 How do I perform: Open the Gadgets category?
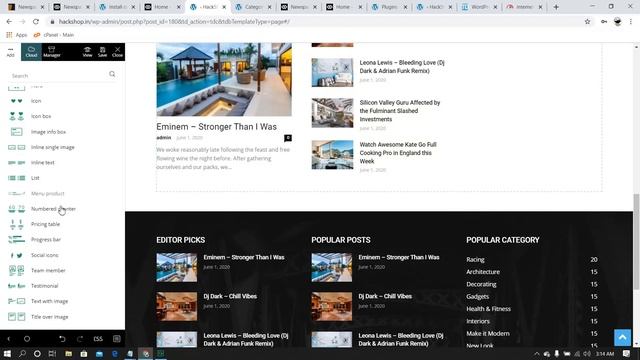[x=478, y=297]
